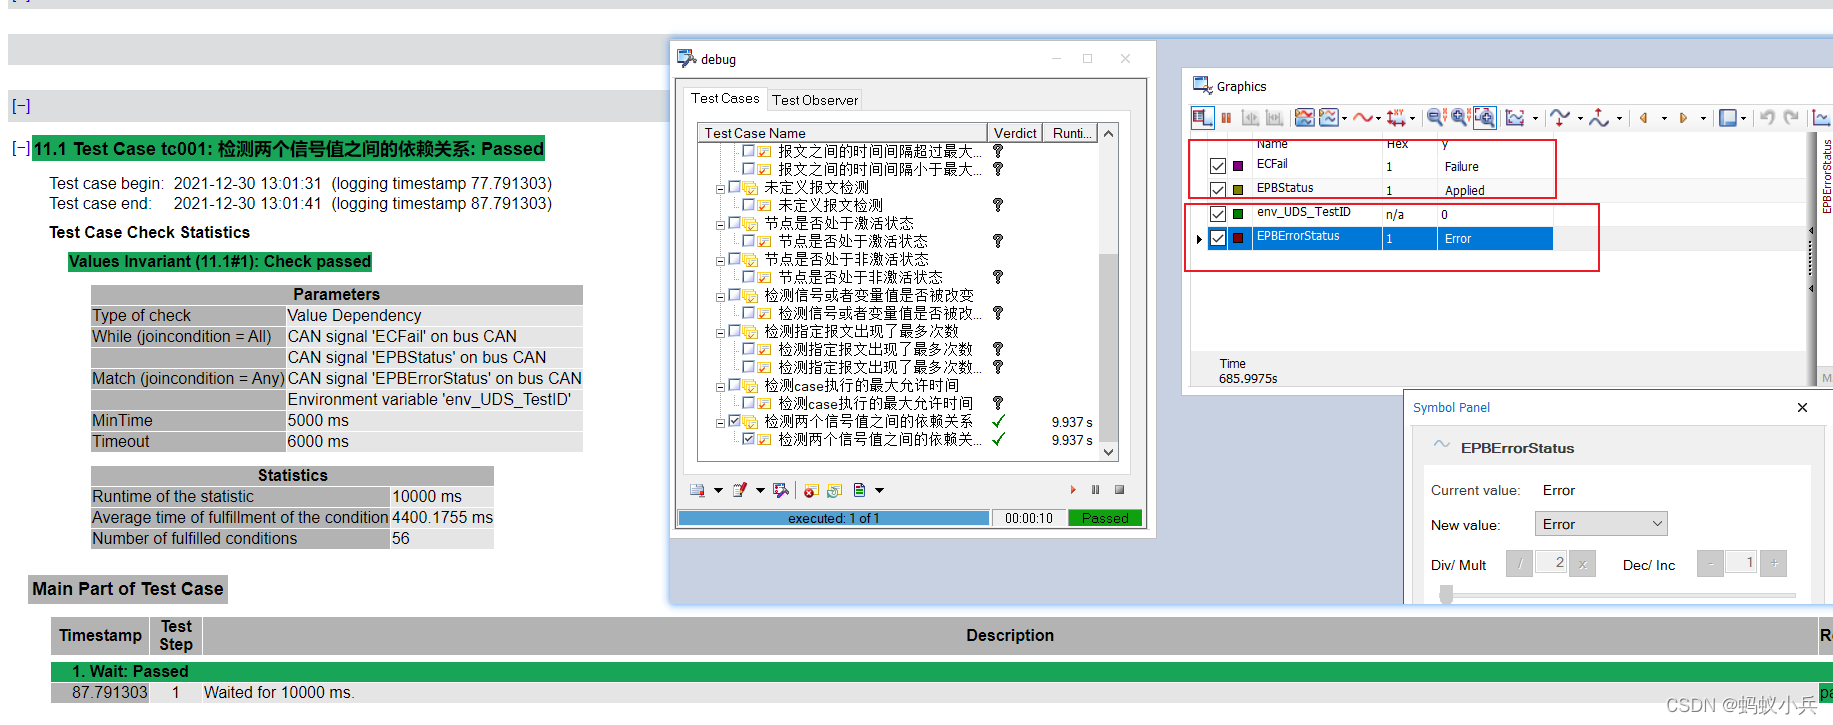Uncheck the EPBErrorStatus signal checkbox
The image size is (1833, 725).
point(1217,238)
